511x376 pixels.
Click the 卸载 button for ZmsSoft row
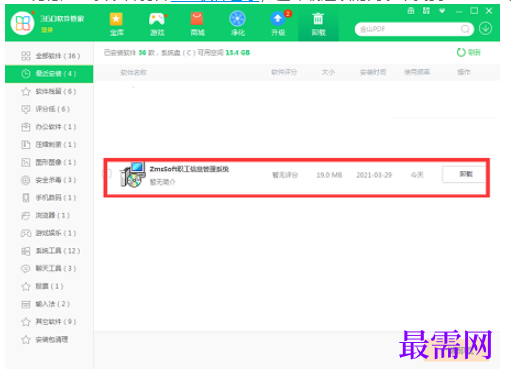click(x=464, y=174)
